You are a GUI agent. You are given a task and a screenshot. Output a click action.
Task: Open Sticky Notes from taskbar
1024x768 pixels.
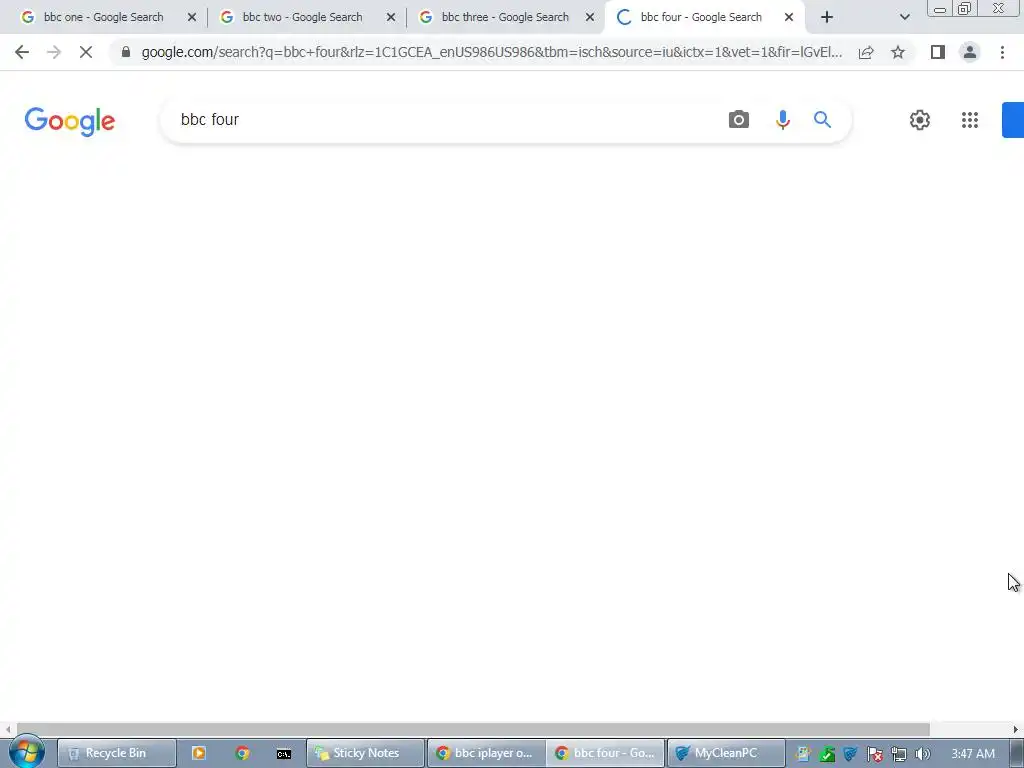coord(365,753)
